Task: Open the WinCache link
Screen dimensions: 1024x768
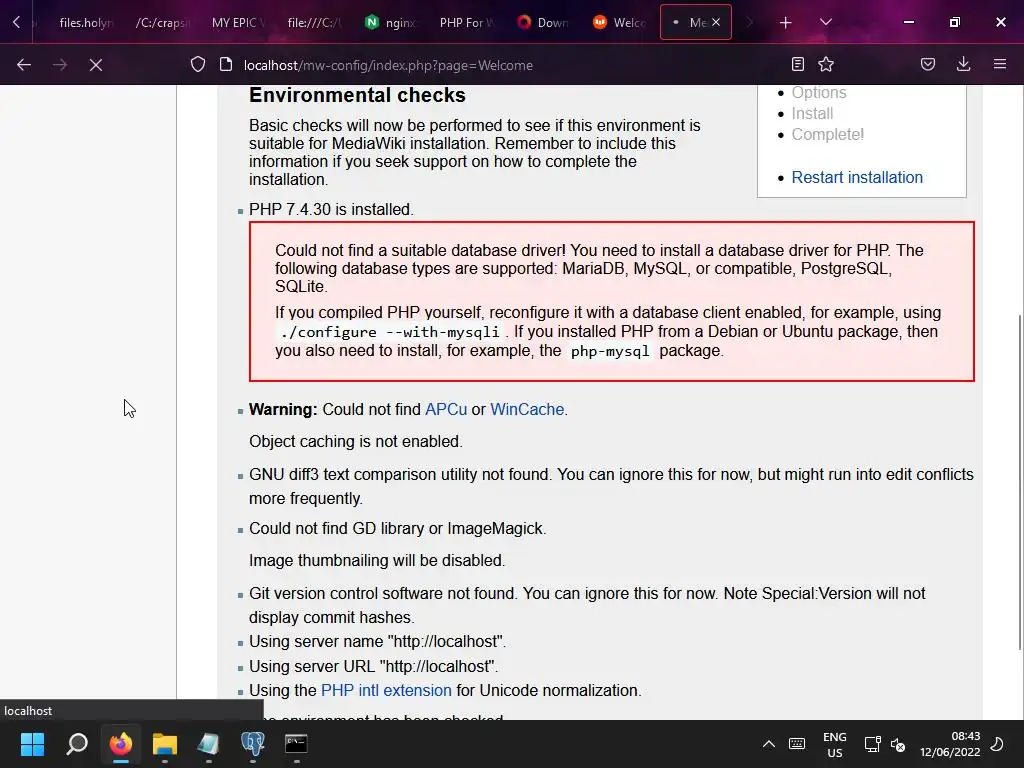Action: pyautogui.click(x=527, y=409)
